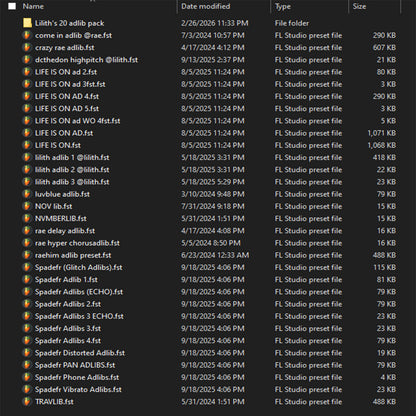Screen dimensions: 416x416
Task: Open the Lilith's 20 adlib pack folder icon
Action: [x=27, y=23]
